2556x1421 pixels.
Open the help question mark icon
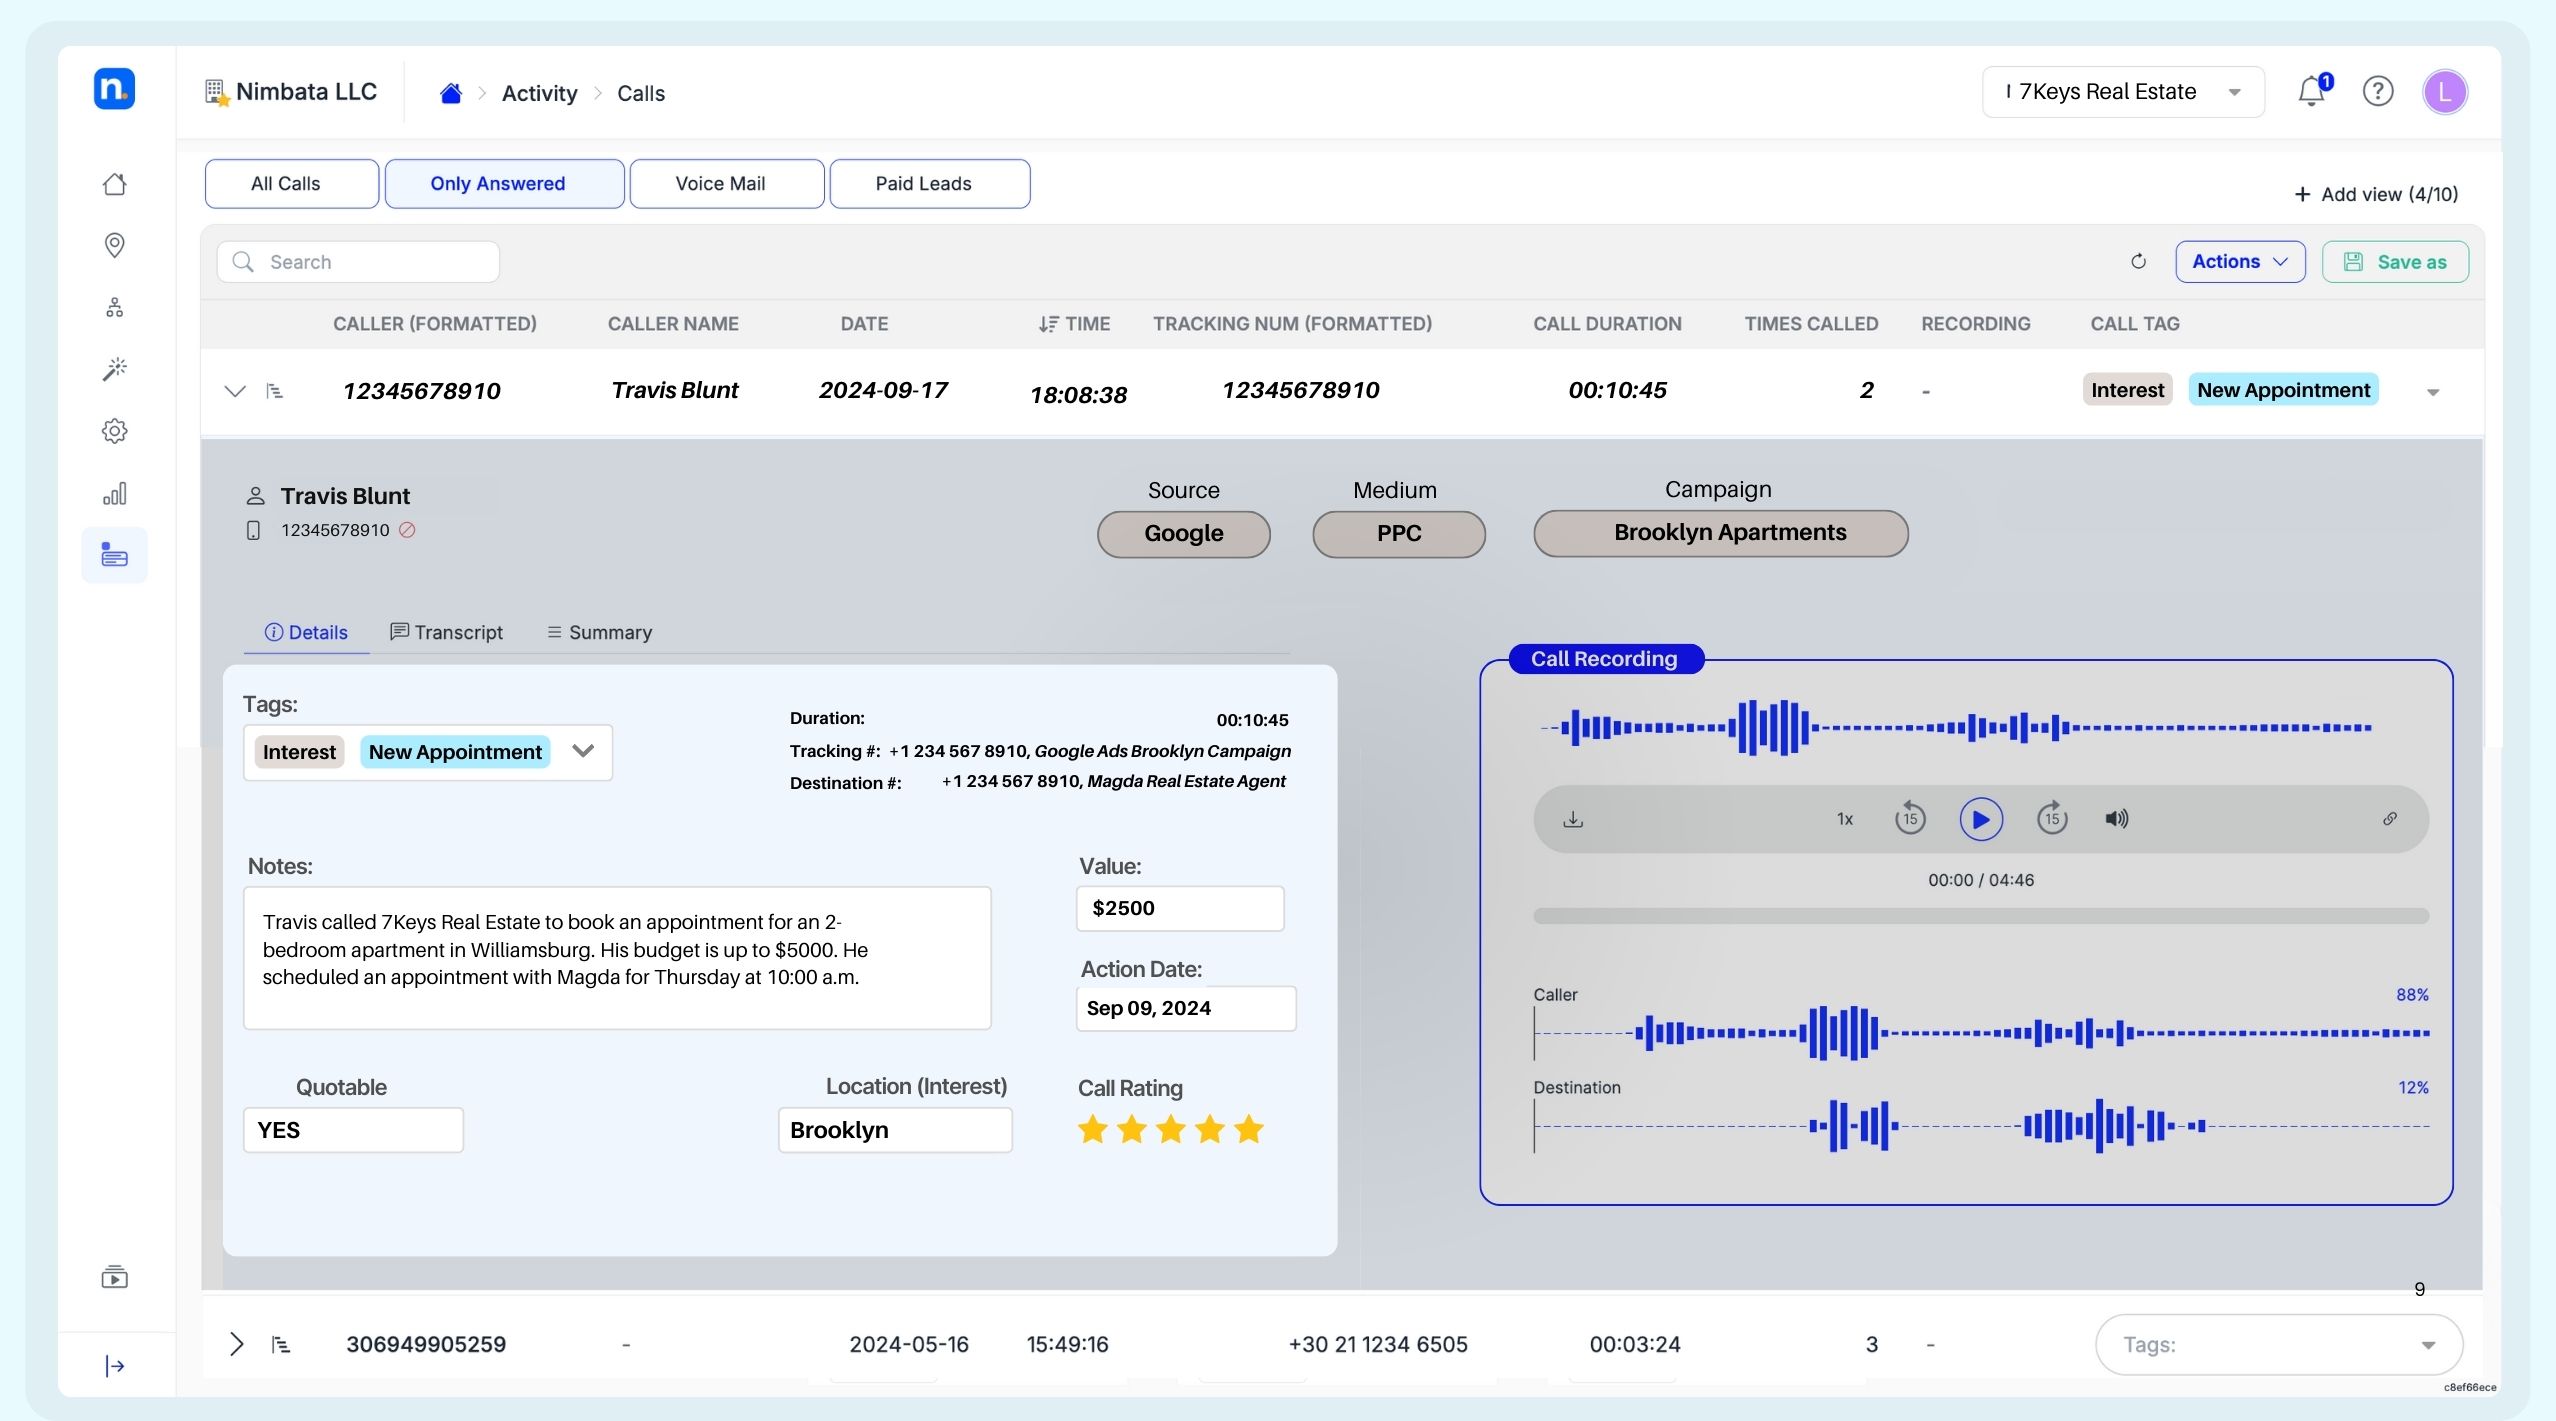click(x=2377, y=92)
